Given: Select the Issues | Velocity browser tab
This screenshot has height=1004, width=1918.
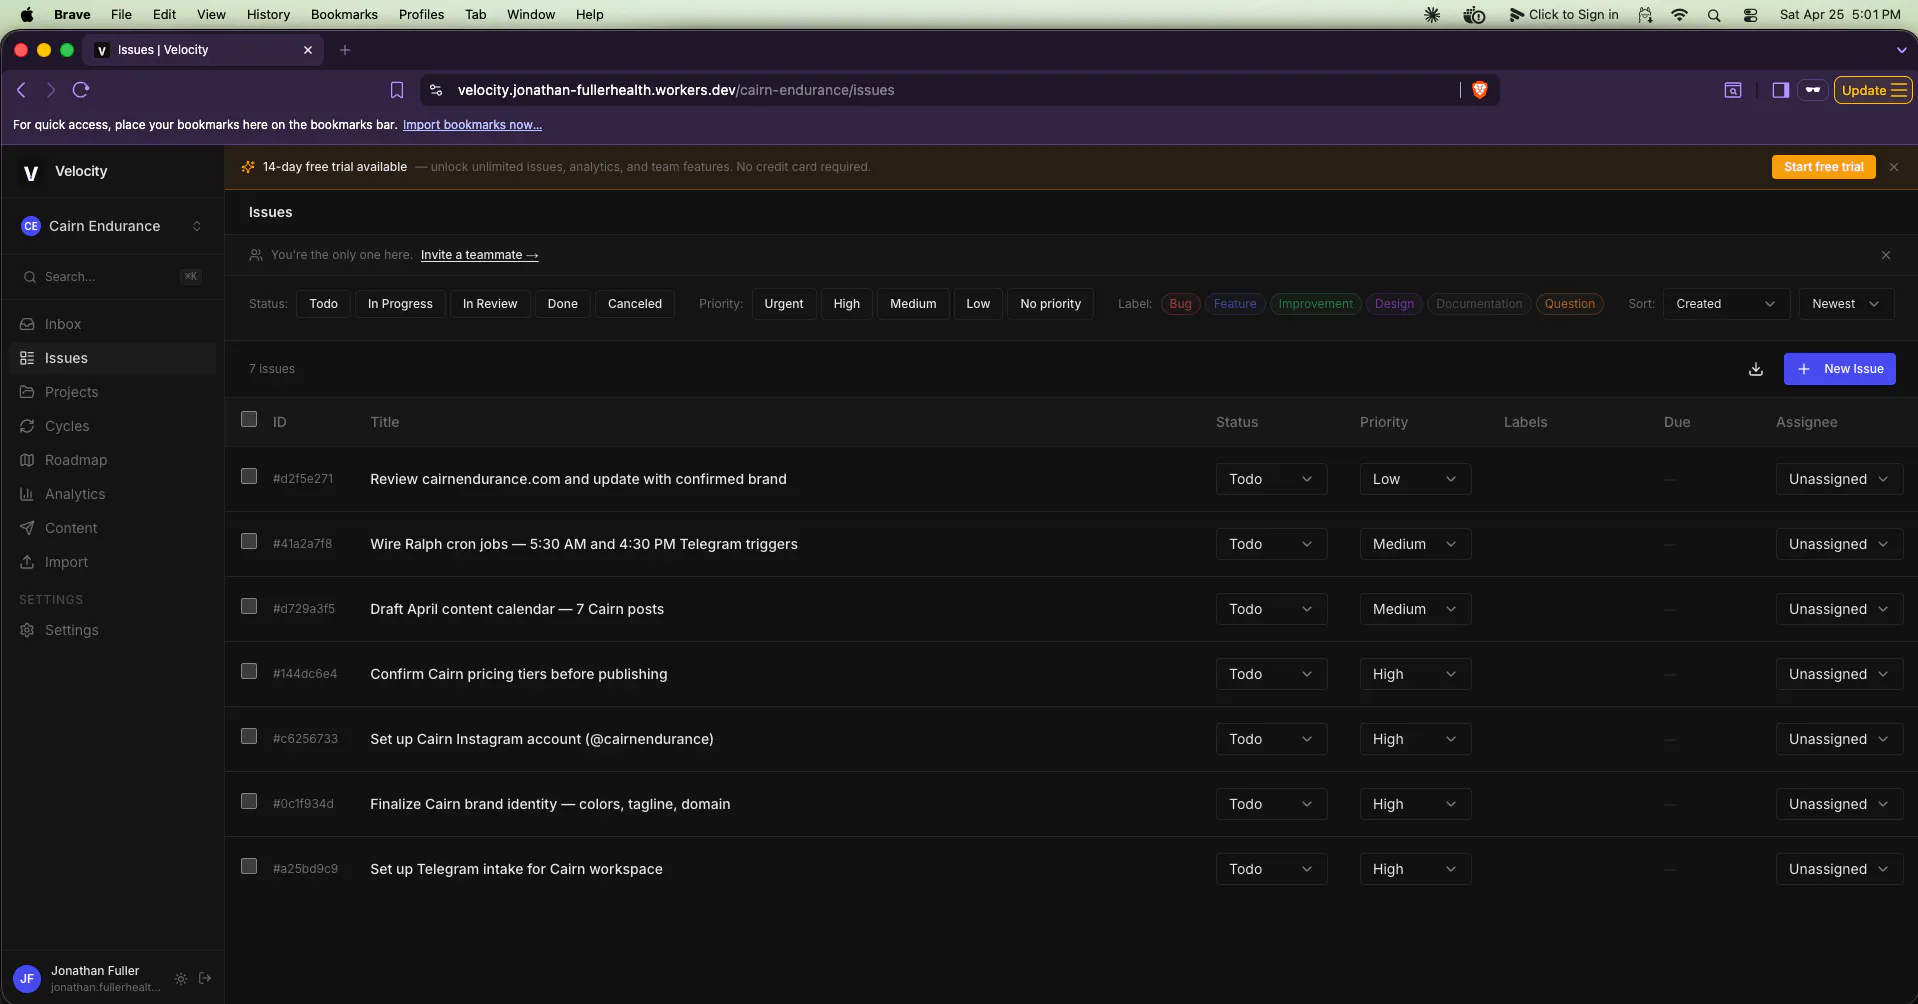Looking at the screenshot, I should [x=203, y=50].
